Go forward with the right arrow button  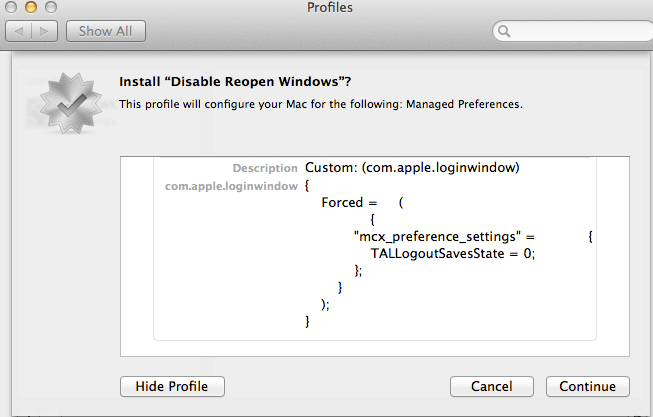pyautogui.click(x=44, y=31)
